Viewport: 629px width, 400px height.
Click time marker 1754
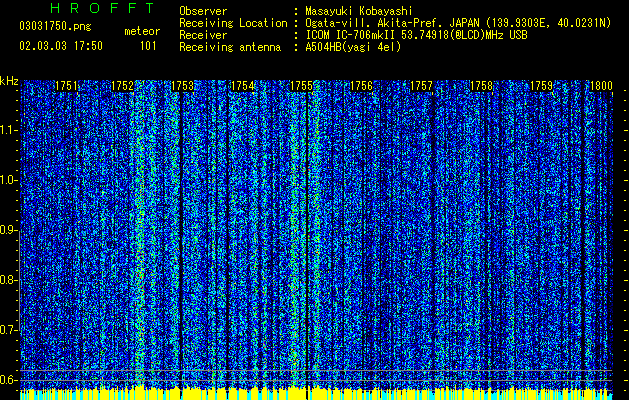pyautogui.click(x=242, y=86)
